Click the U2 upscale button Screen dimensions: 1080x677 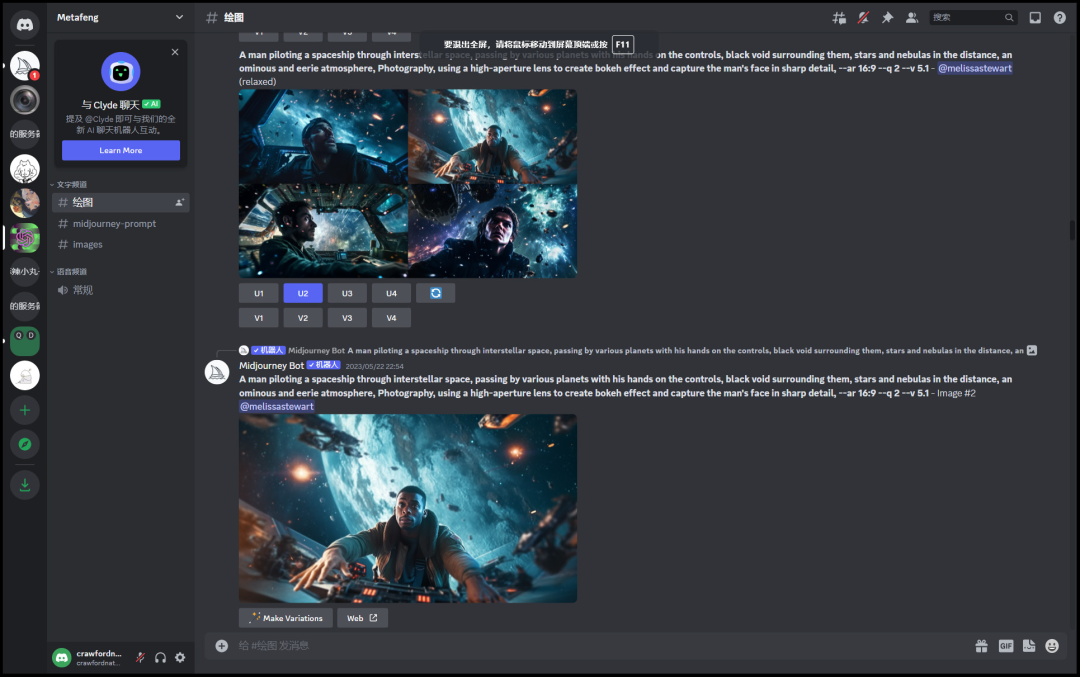[303, 293]
